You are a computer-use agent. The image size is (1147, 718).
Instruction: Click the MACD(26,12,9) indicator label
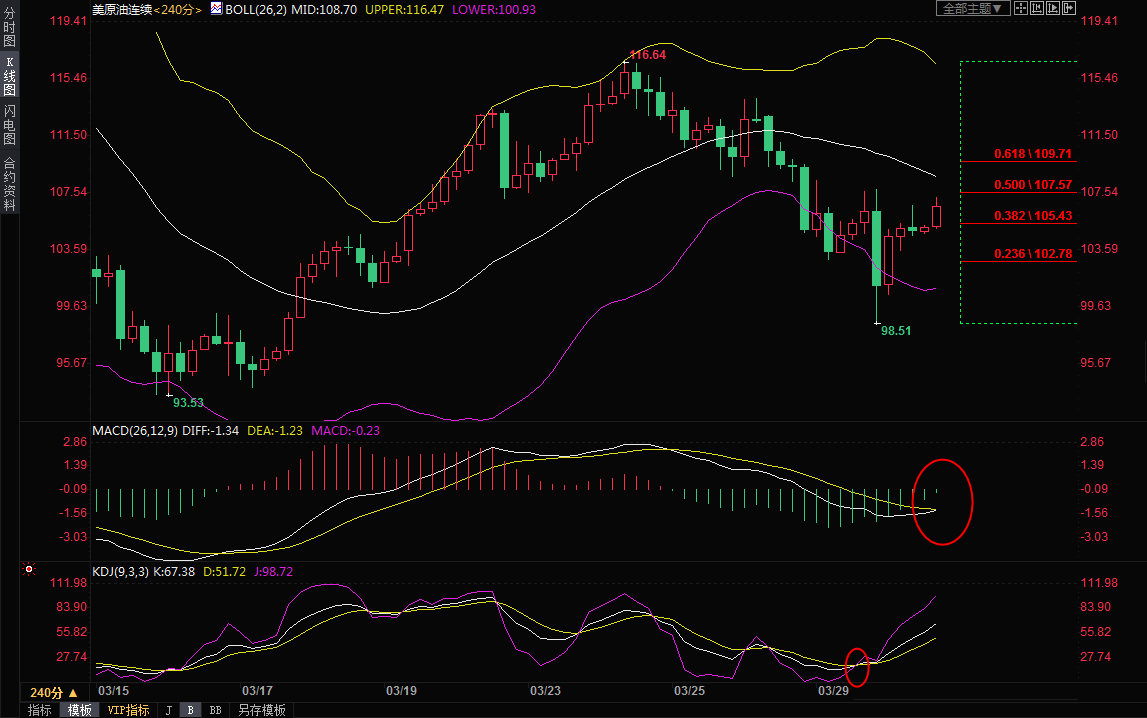134,431
